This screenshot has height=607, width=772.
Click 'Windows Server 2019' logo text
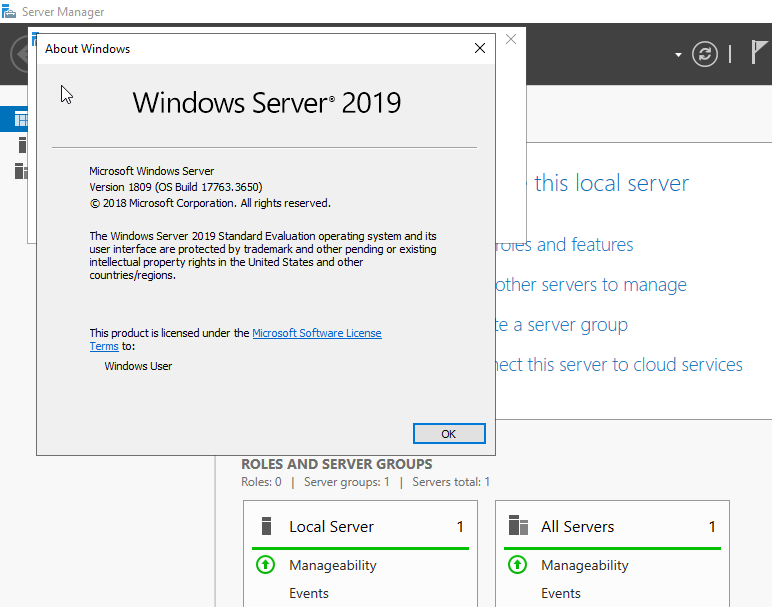(x=267, y=103)
